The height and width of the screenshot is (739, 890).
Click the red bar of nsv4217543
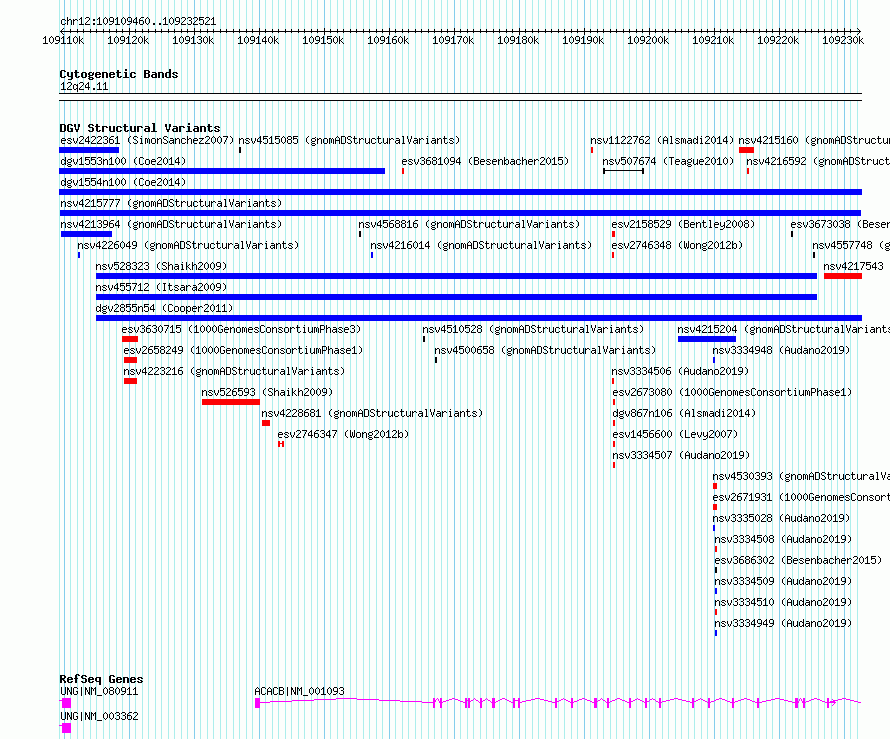[x=843, y=276]
